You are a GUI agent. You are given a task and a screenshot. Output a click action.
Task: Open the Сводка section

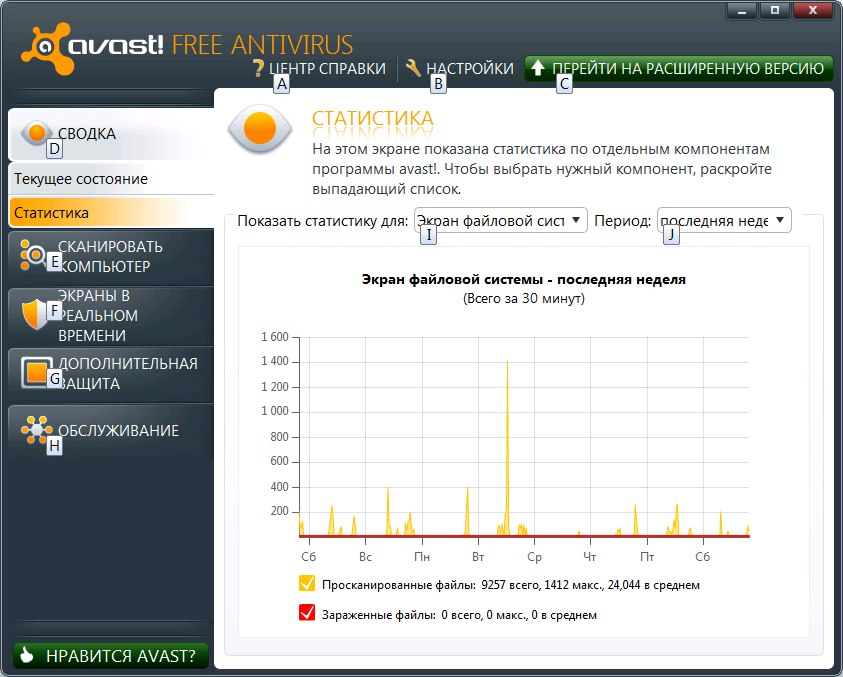(x=111, y=133)
